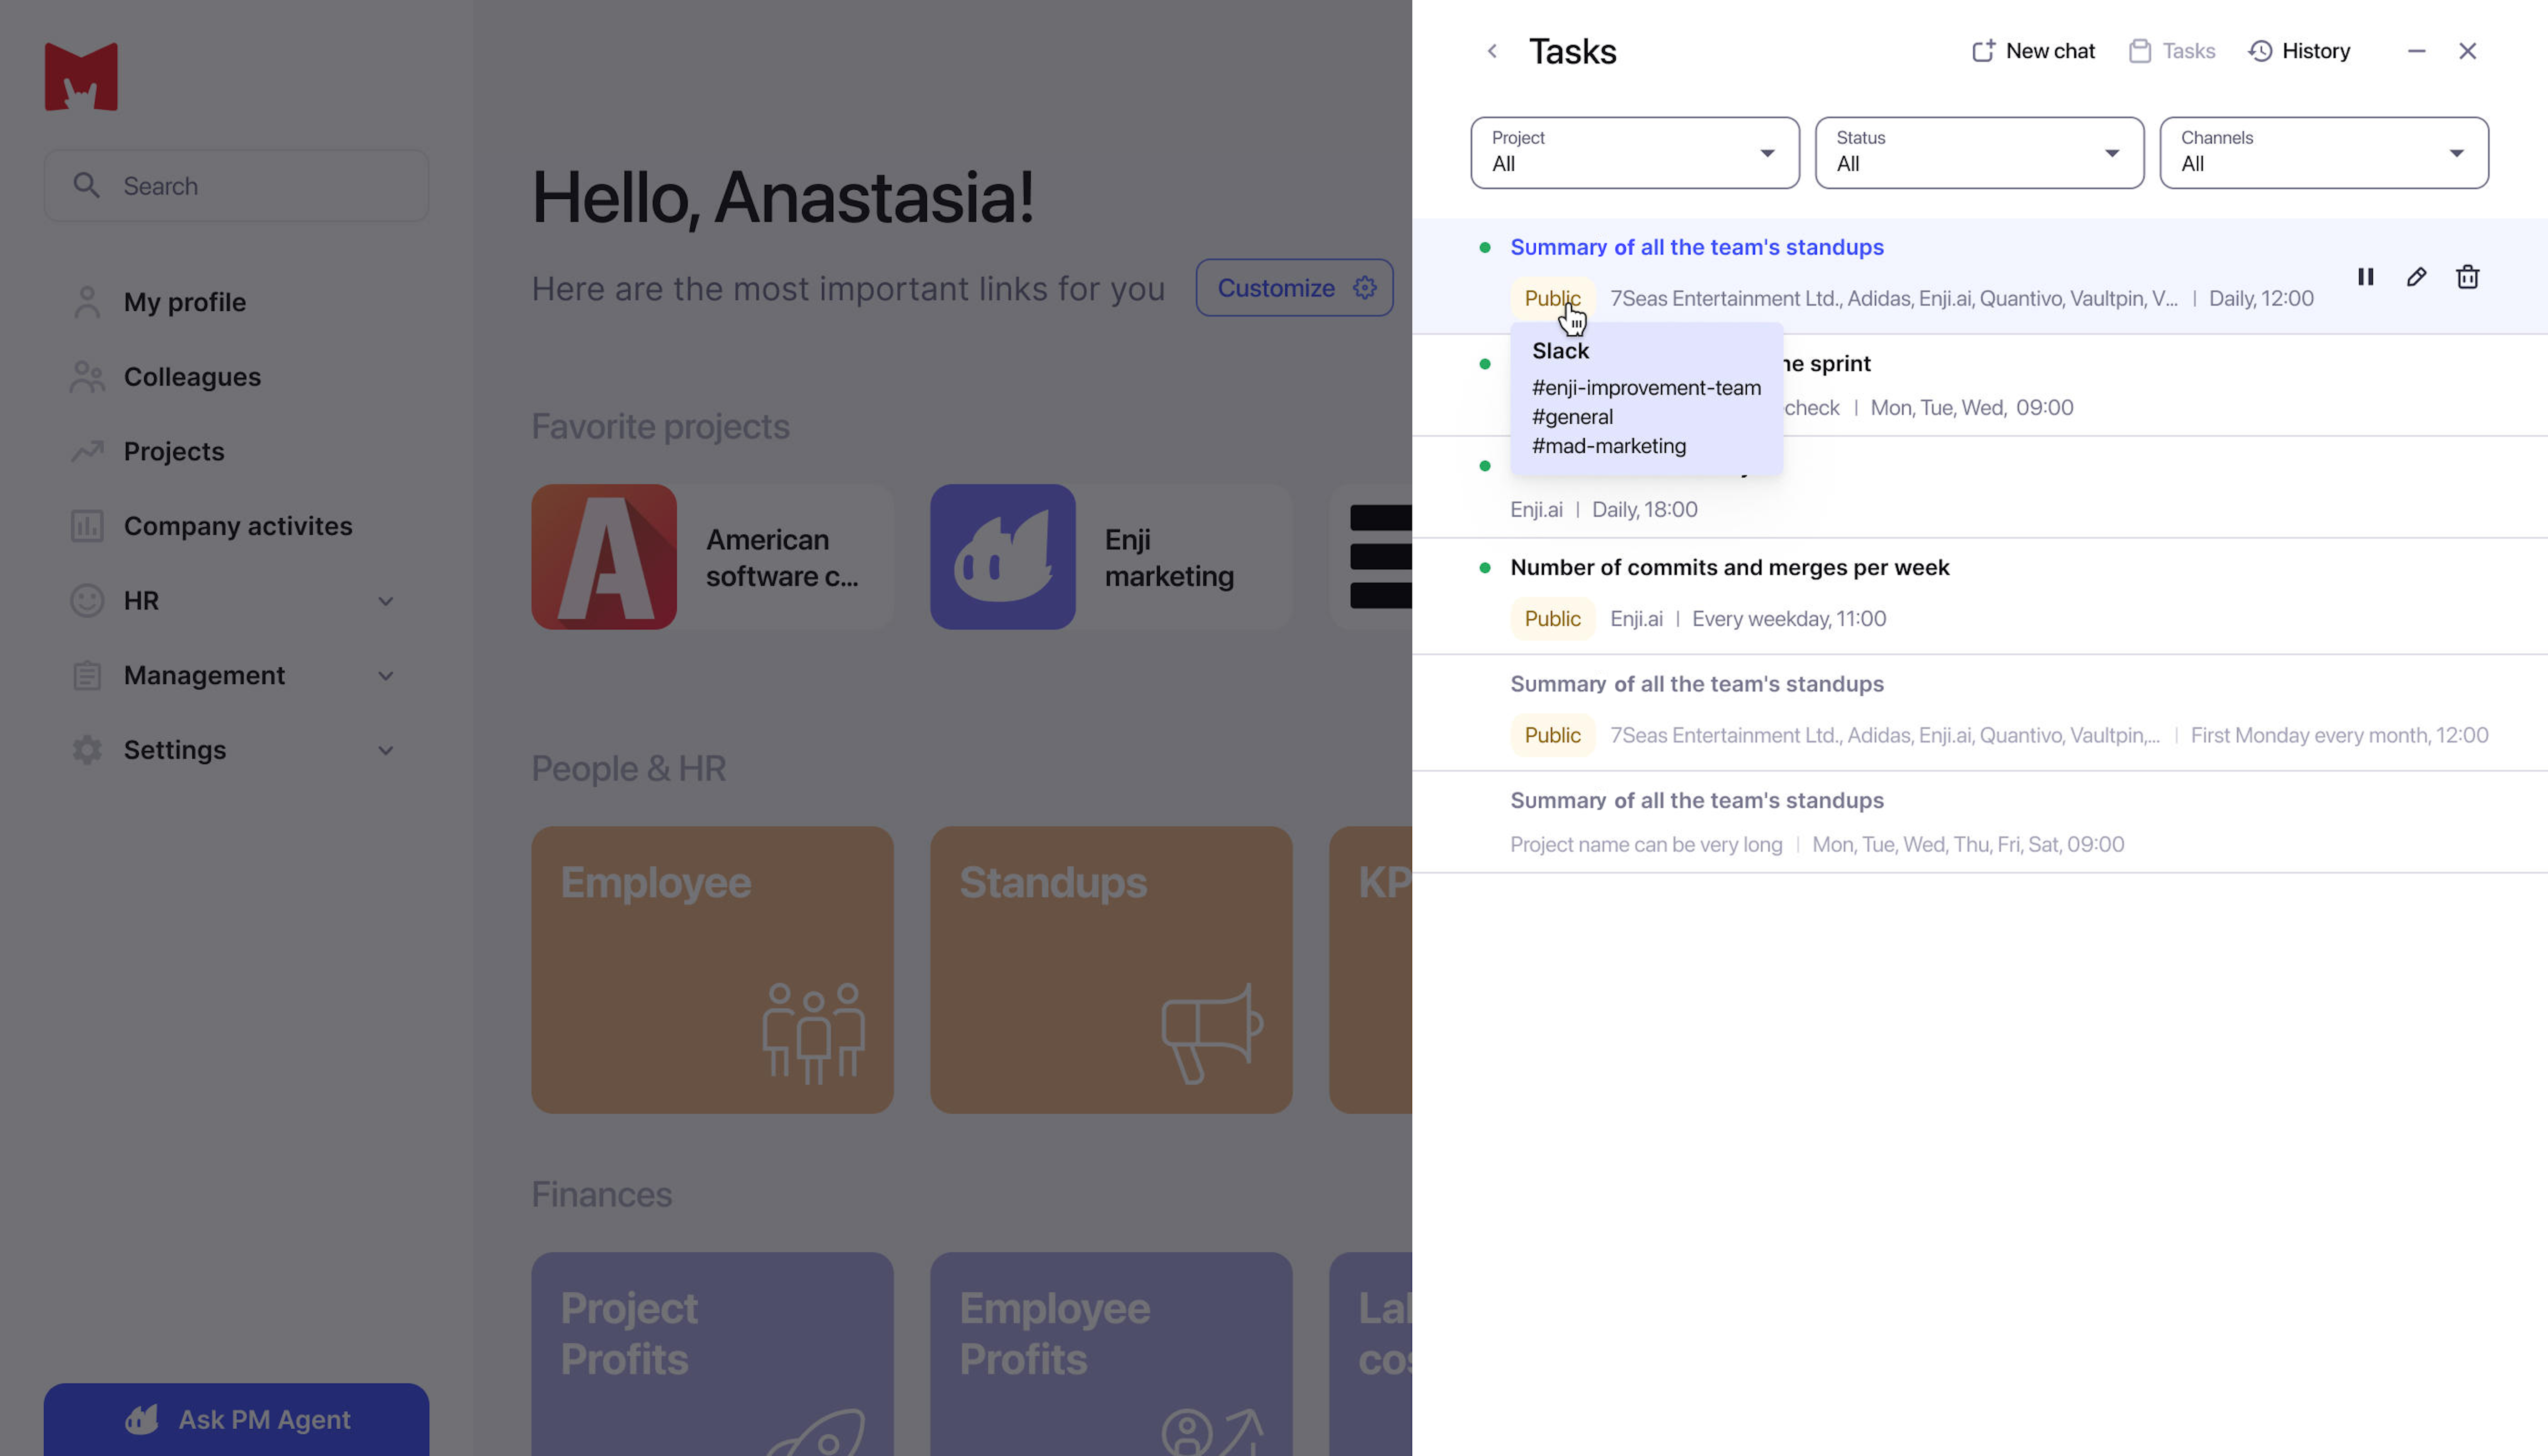Image resolution: width=2548 pixels, height=1456 pixels.
Task: Pause the highlighted standups summary task
Action: tap(2365, 277)
